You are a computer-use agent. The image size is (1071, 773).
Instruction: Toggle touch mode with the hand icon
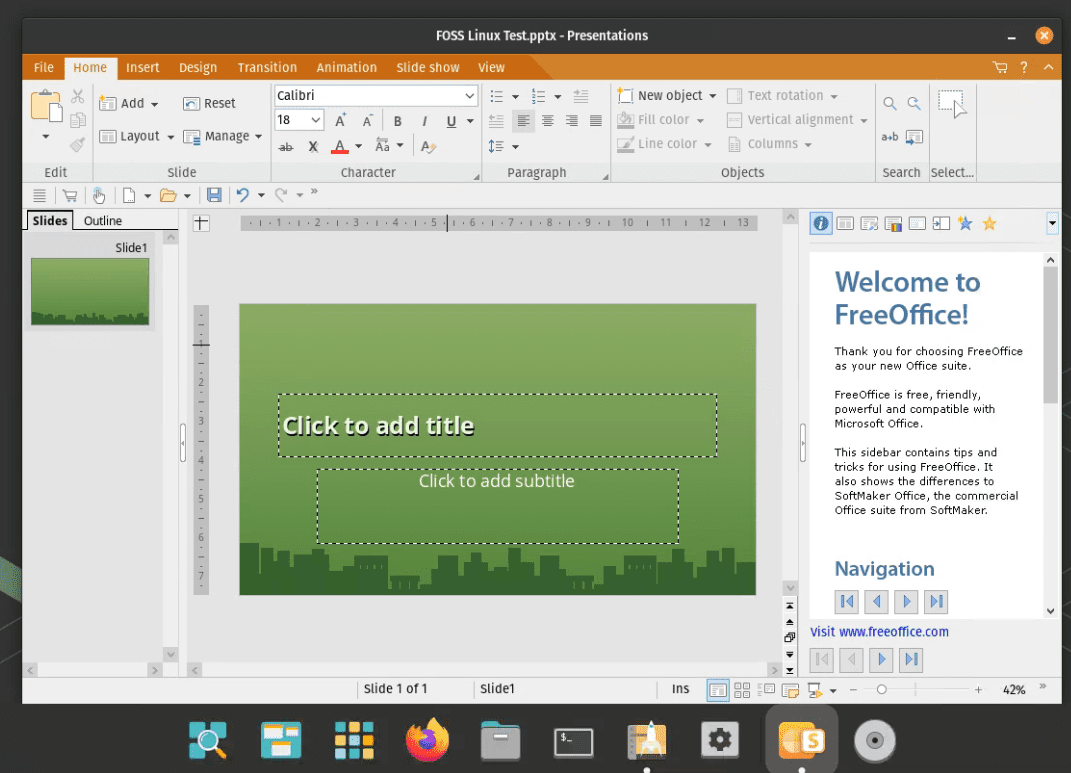(x=99, y=195)
